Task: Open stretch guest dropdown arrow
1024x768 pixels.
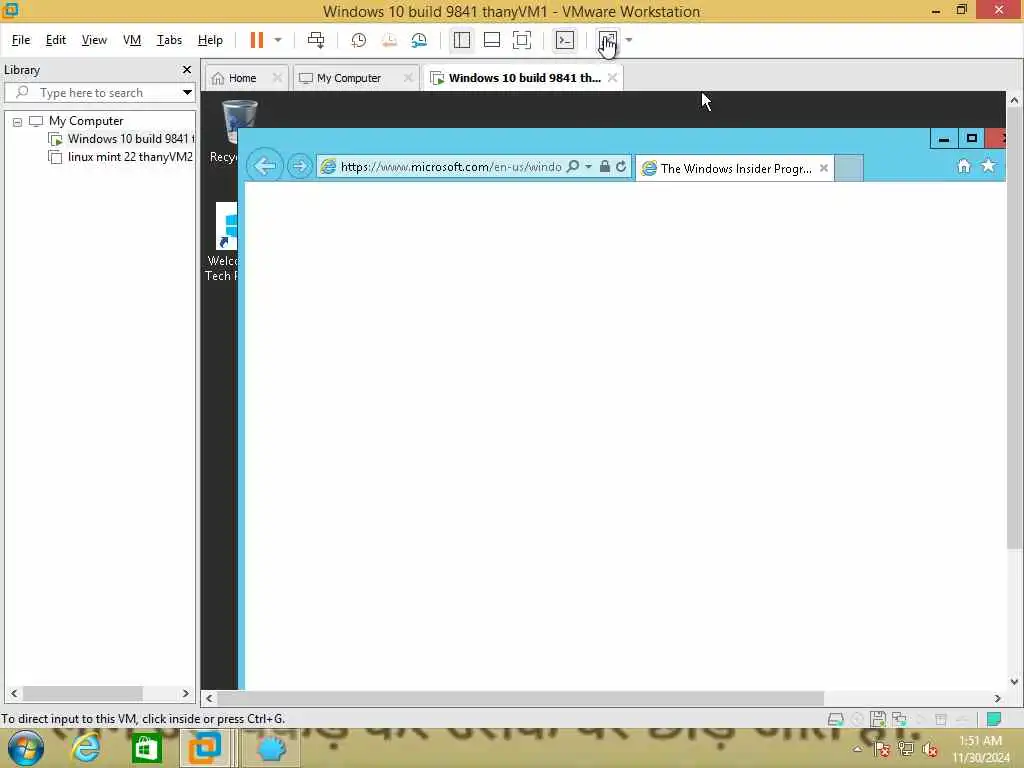Action: pyautogui.click(x=629, y=40)
